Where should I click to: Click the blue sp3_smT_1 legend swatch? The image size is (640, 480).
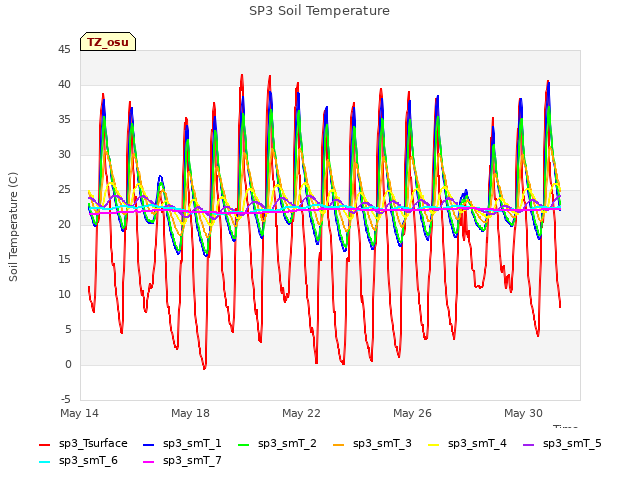click(x=149, y=444)
